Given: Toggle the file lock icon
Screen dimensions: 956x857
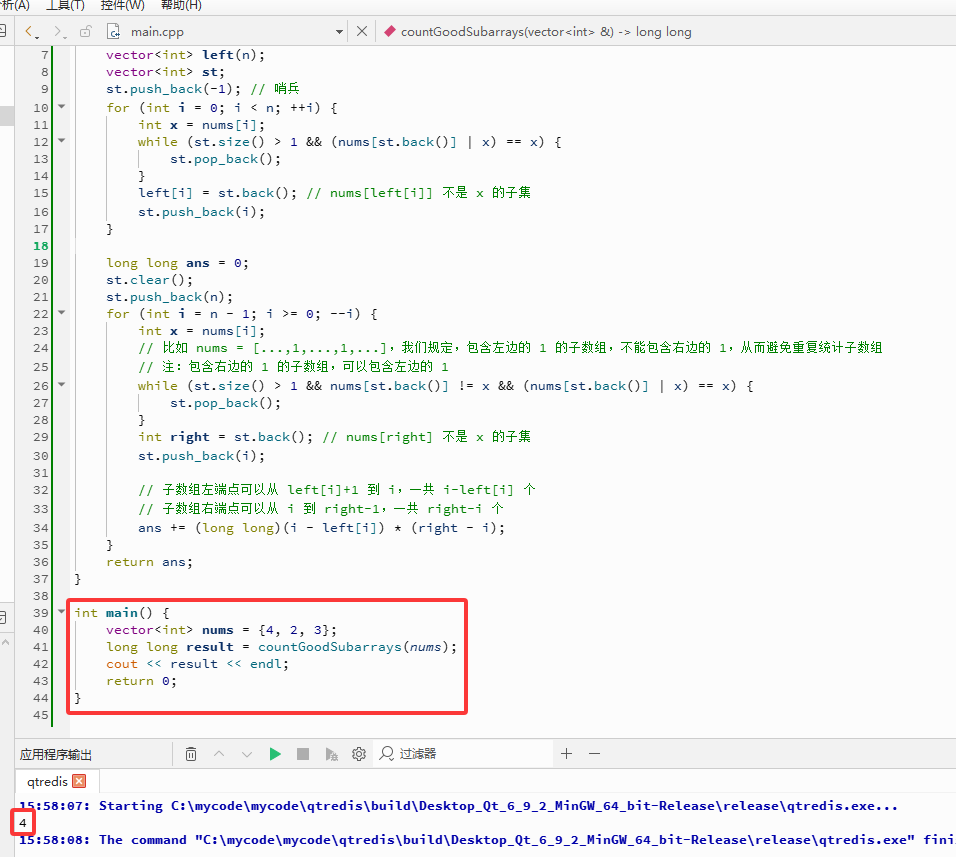Looking at the screenshot, I should pyautogui.click(x=86, y=32).
